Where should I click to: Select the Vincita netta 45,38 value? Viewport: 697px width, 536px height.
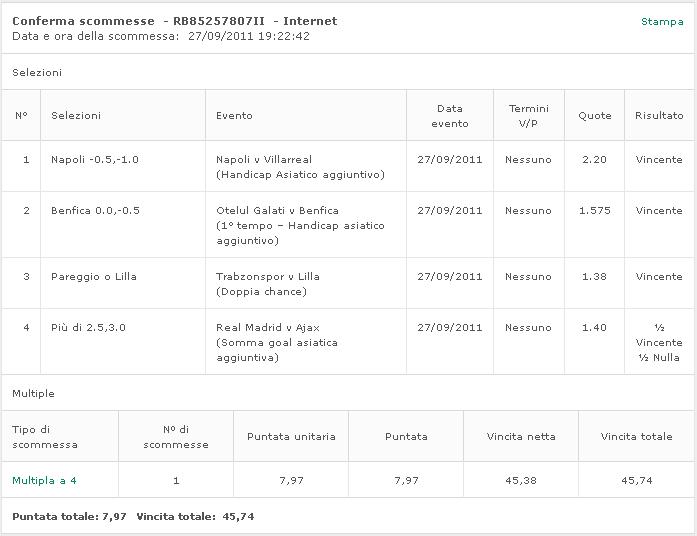click(x=521, y=481)
